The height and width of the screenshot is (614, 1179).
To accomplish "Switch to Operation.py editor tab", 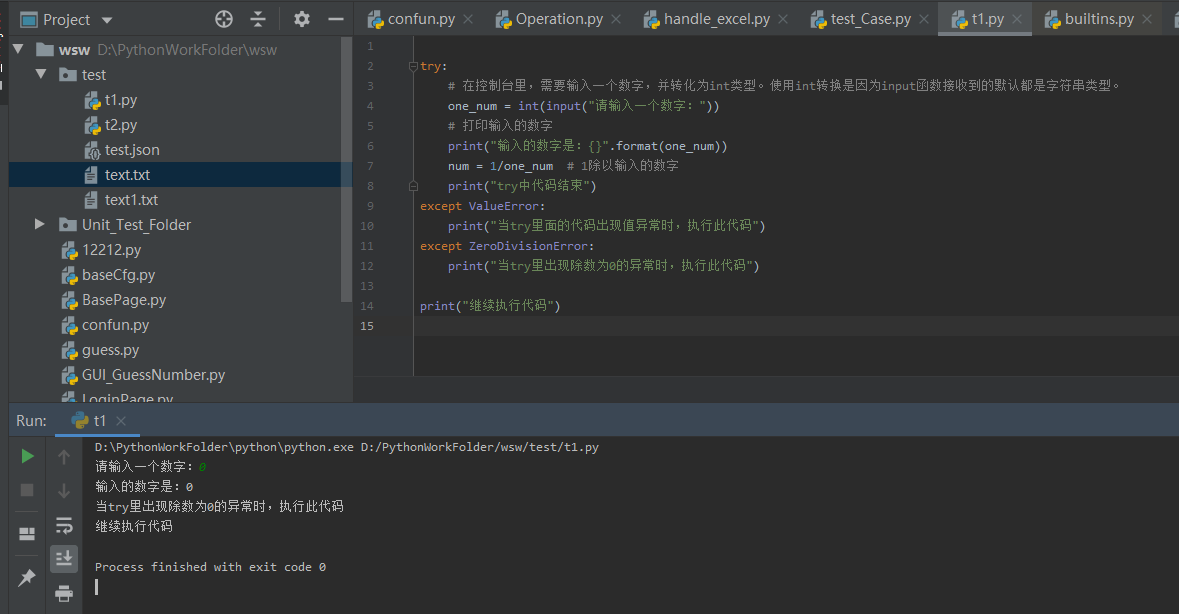I will (559, 20).
